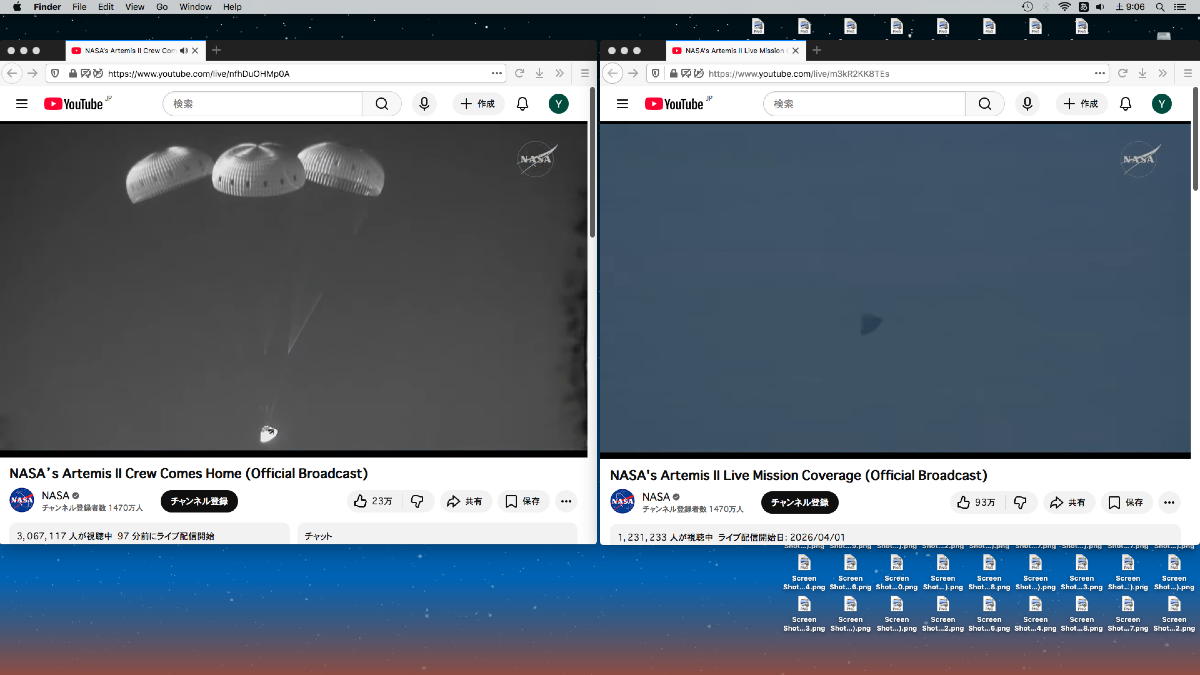Viewport: 1200px width, 675px height.
Task: Open the View menu
Action: coord(134,7)
